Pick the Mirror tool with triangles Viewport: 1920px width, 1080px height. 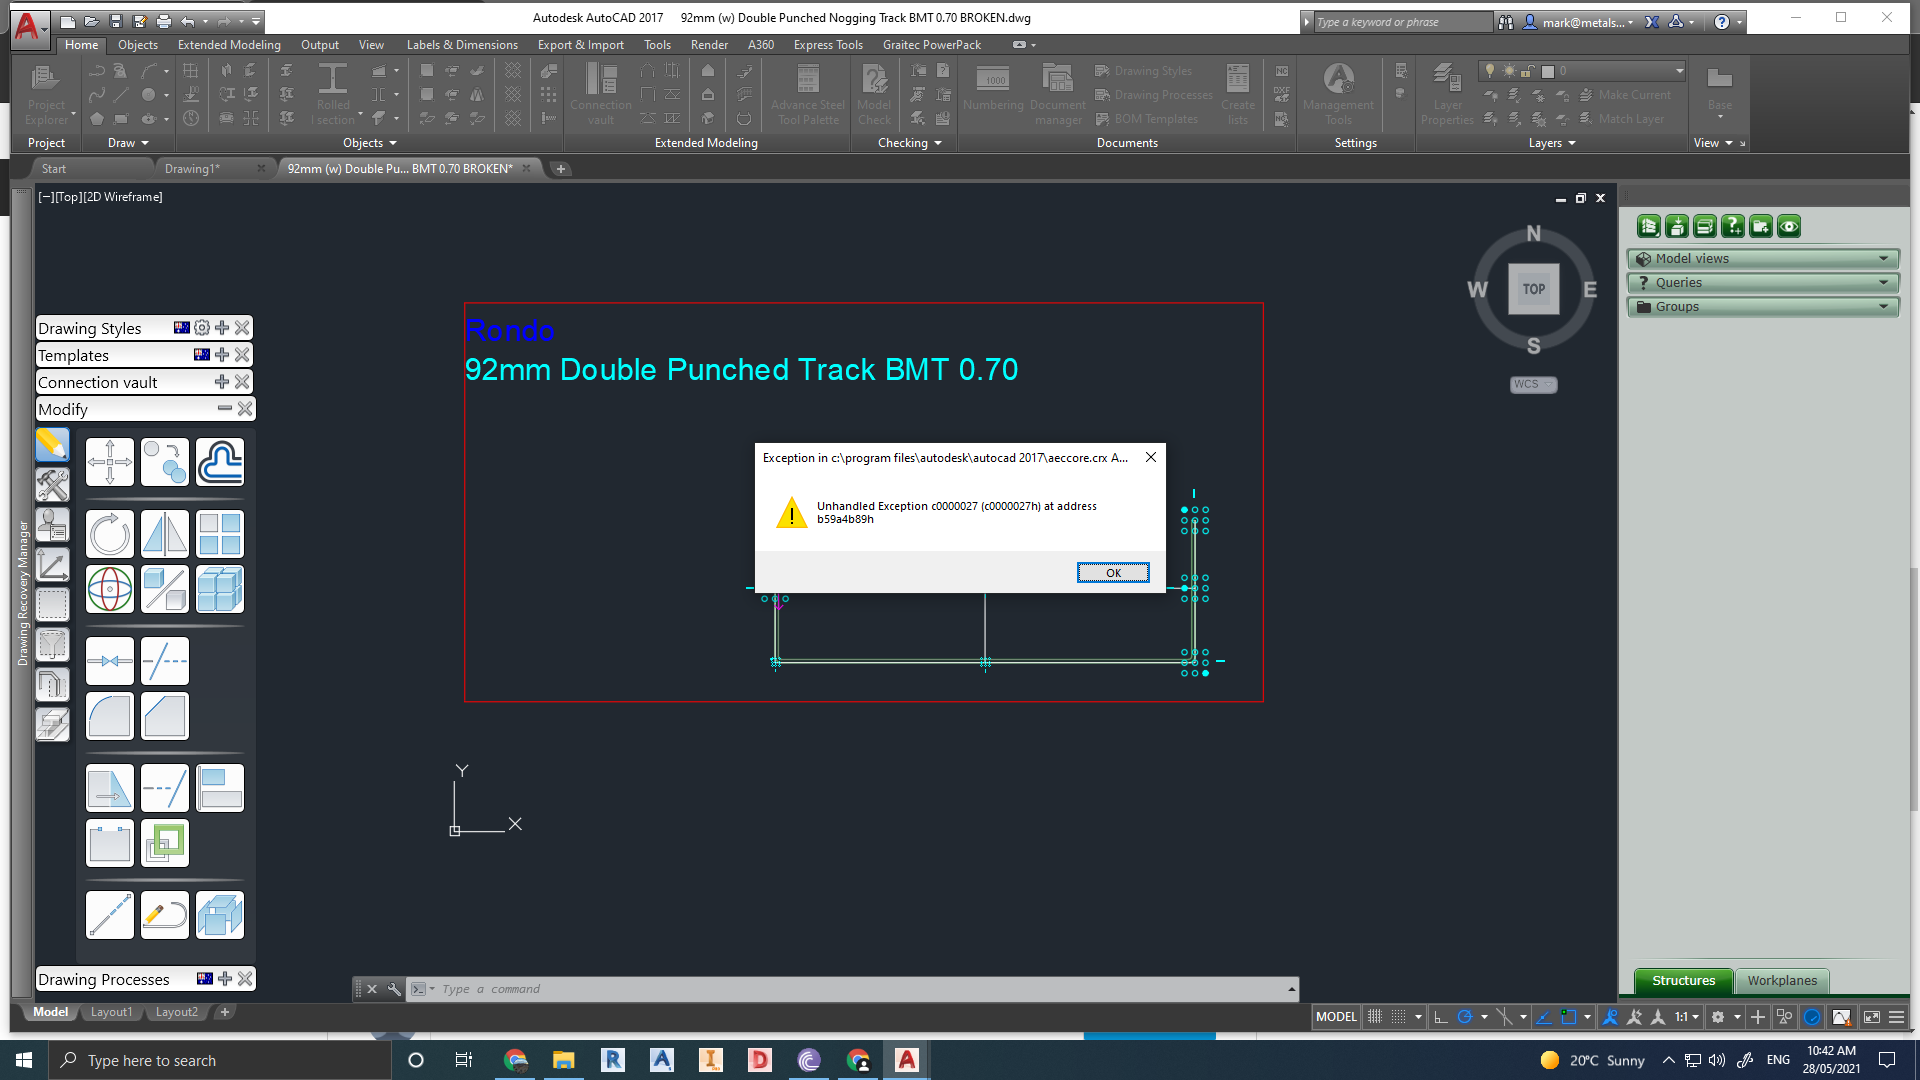(165, 534)
